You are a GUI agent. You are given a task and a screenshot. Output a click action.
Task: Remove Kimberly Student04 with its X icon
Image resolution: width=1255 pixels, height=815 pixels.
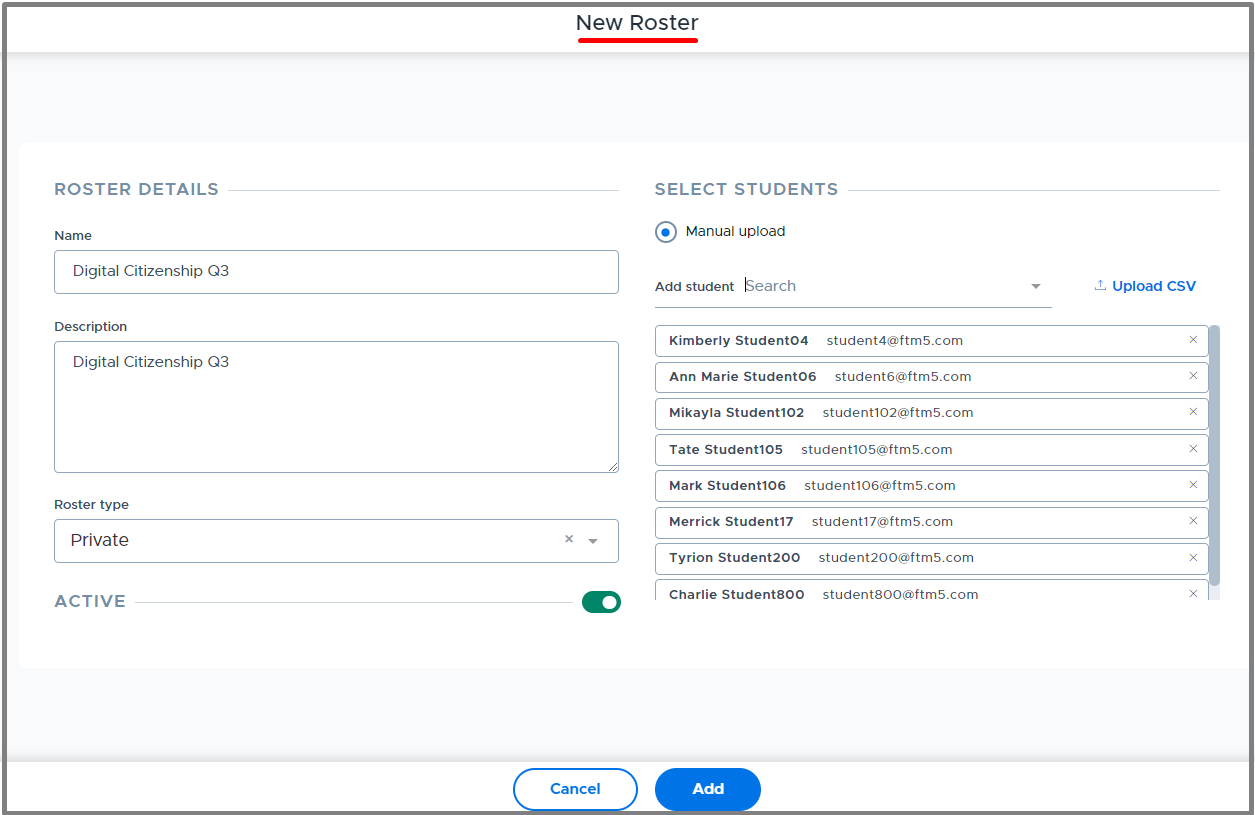(x=1193, y=340)
